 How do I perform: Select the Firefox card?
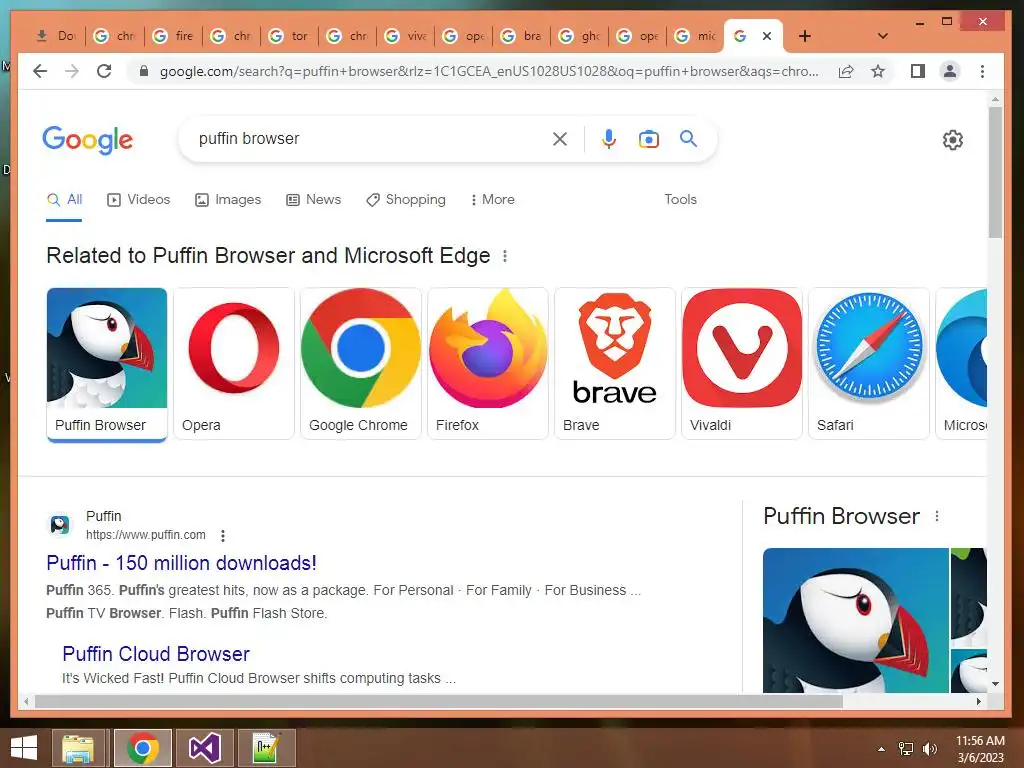(x=488, y=364)
